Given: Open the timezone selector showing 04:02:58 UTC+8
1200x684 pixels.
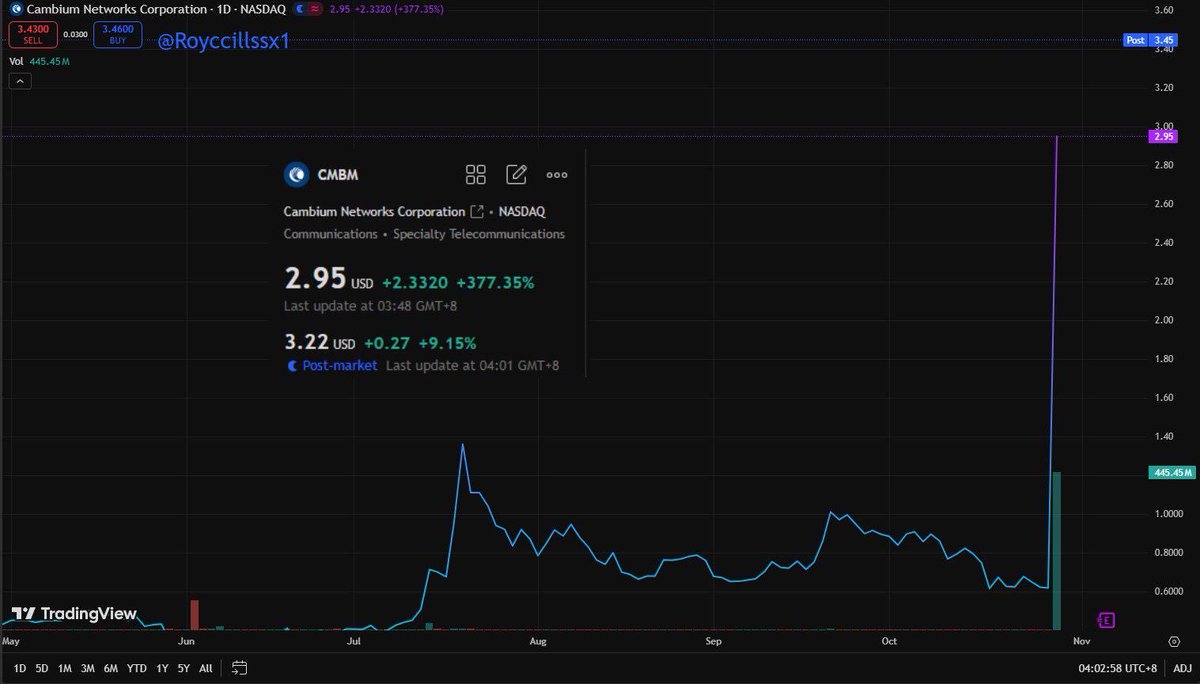Looking at the screenshot, I should [x=1116, y=667].
